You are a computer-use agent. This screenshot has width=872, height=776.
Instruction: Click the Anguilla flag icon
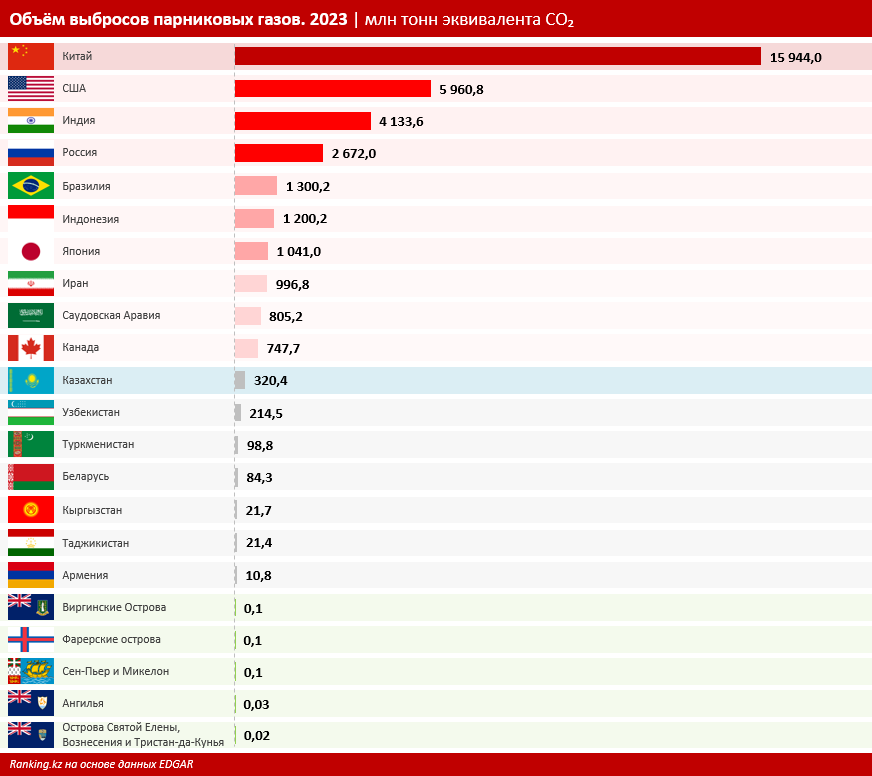(x=31, y=703)
